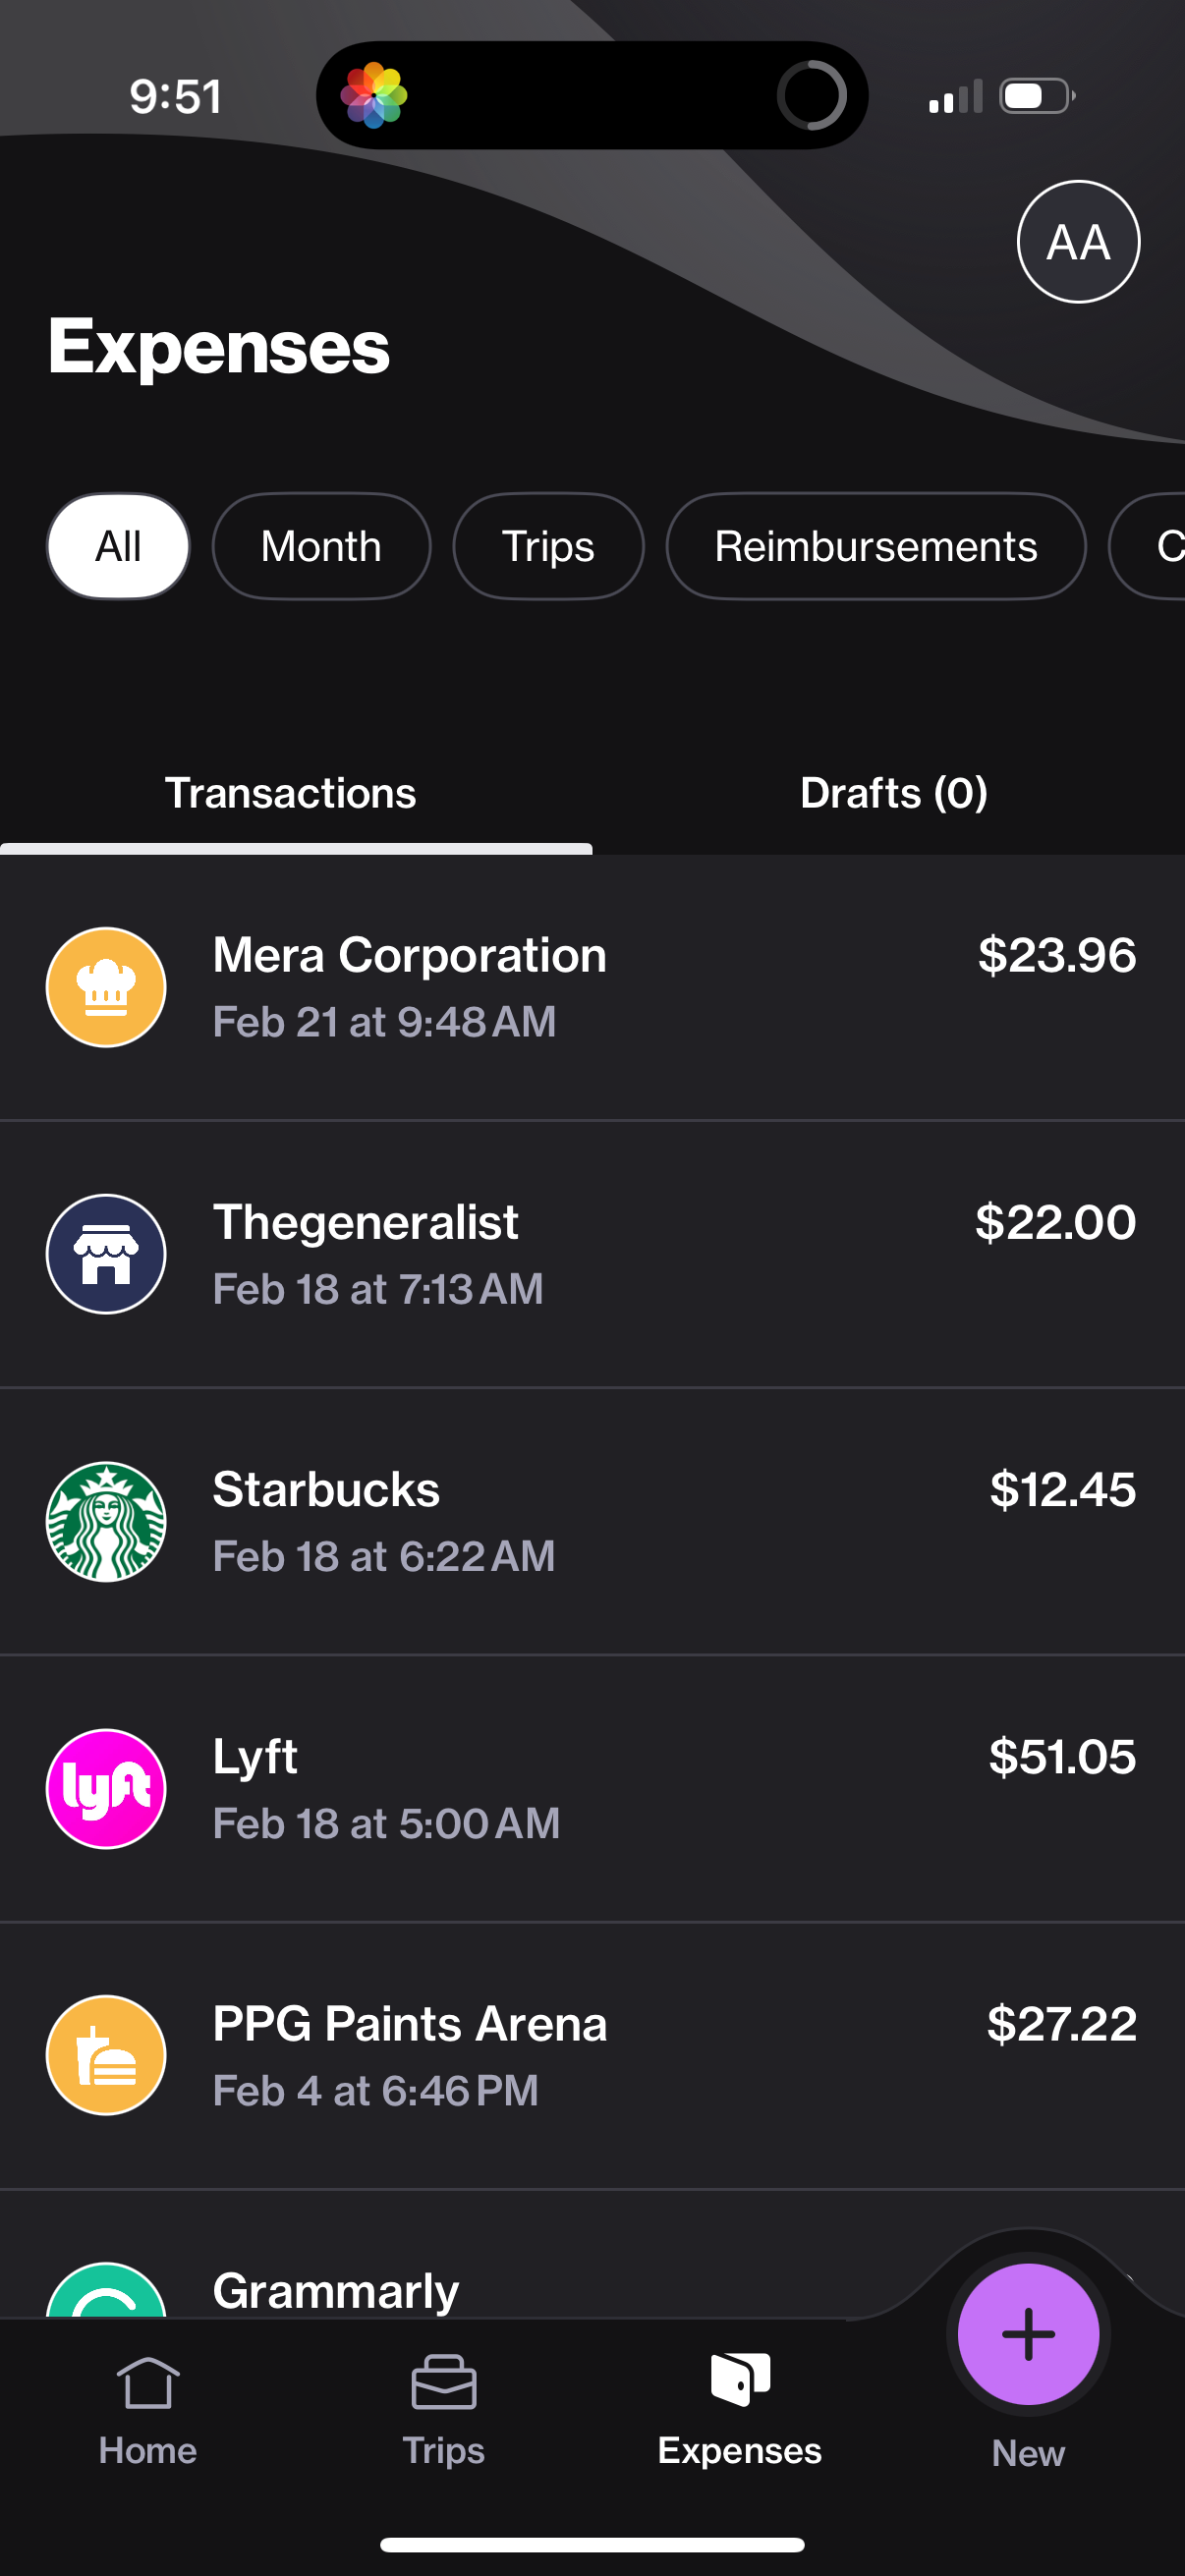Screen dimensions: 1185x2576
Task: Tap the Mera Corporation chef hat icon
Action: (x=106, y=987)
